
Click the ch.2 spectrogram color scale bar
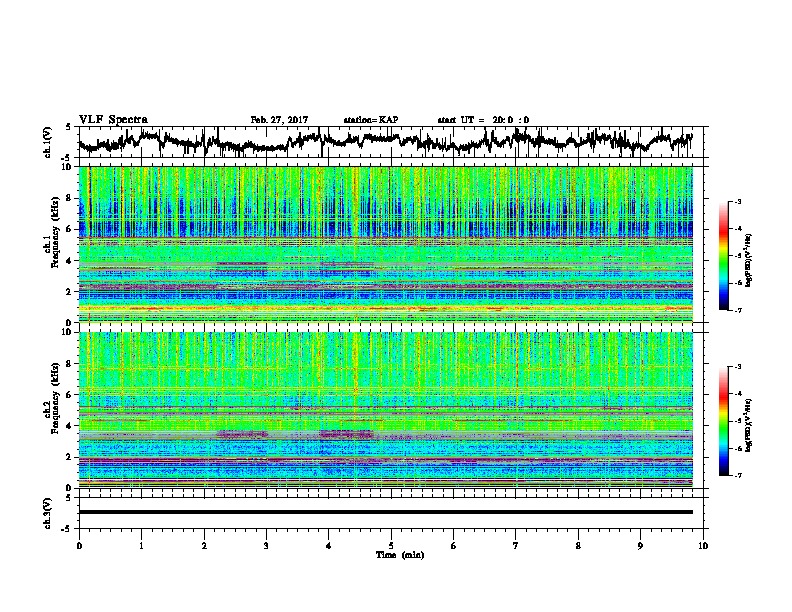[x=723, y=421]
